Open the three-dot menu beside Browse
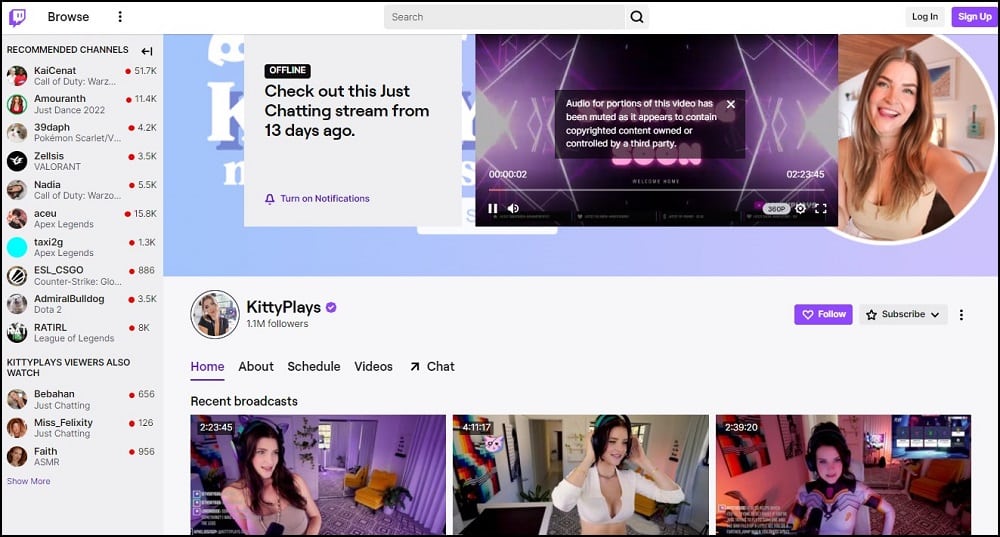The width and height of the screenshot is (1000, 537). tap(120, 17)
